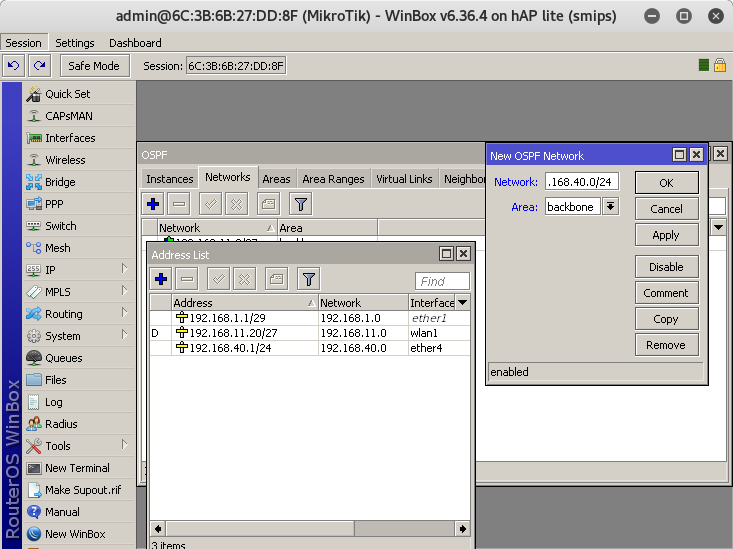Open the Bridge section
The height and width of the screenshot is (549, 733).
[x=79, y=182]
